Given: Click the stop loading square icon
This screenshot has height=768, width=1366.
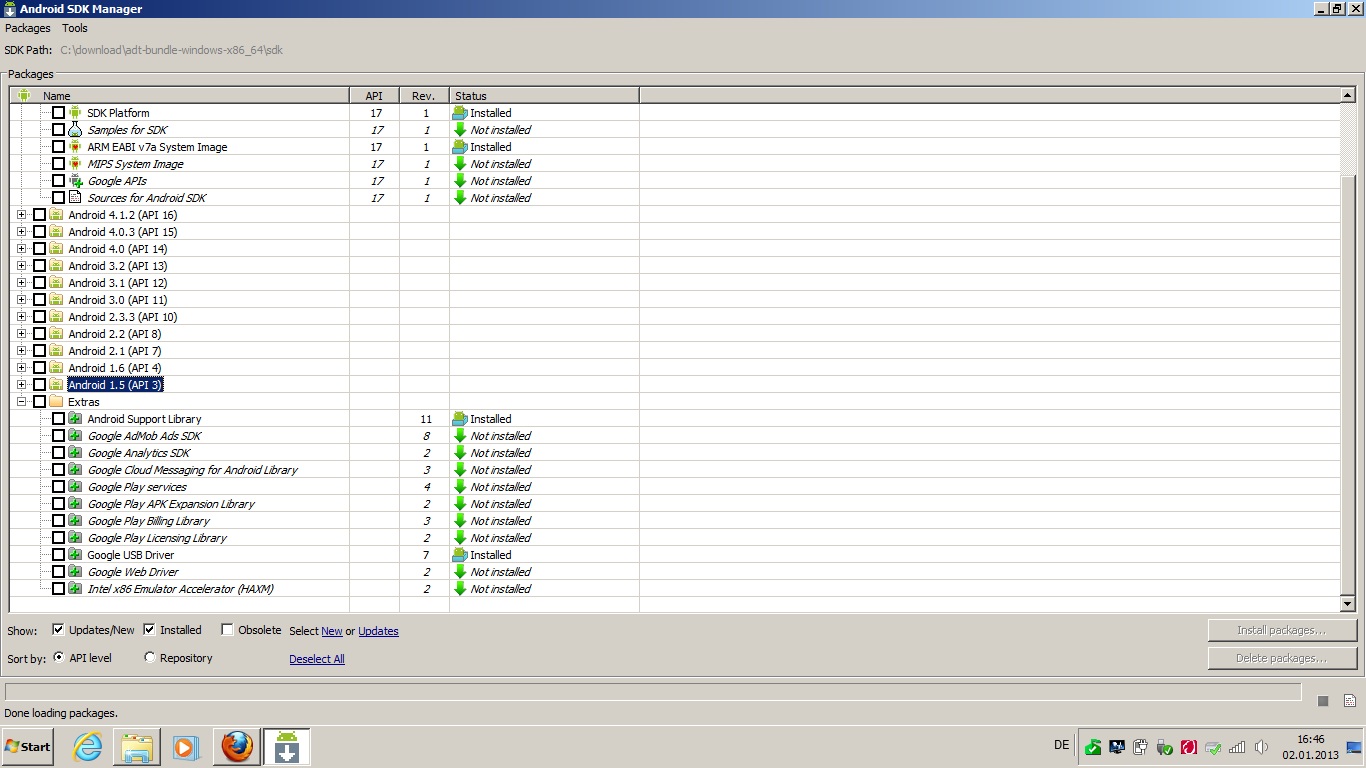Looking at the screenshot, I should [1323, 701].
